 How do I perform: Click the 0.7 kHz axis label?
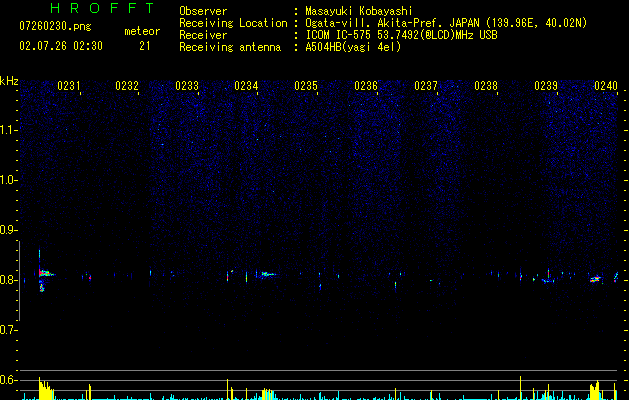click(8, 330)
